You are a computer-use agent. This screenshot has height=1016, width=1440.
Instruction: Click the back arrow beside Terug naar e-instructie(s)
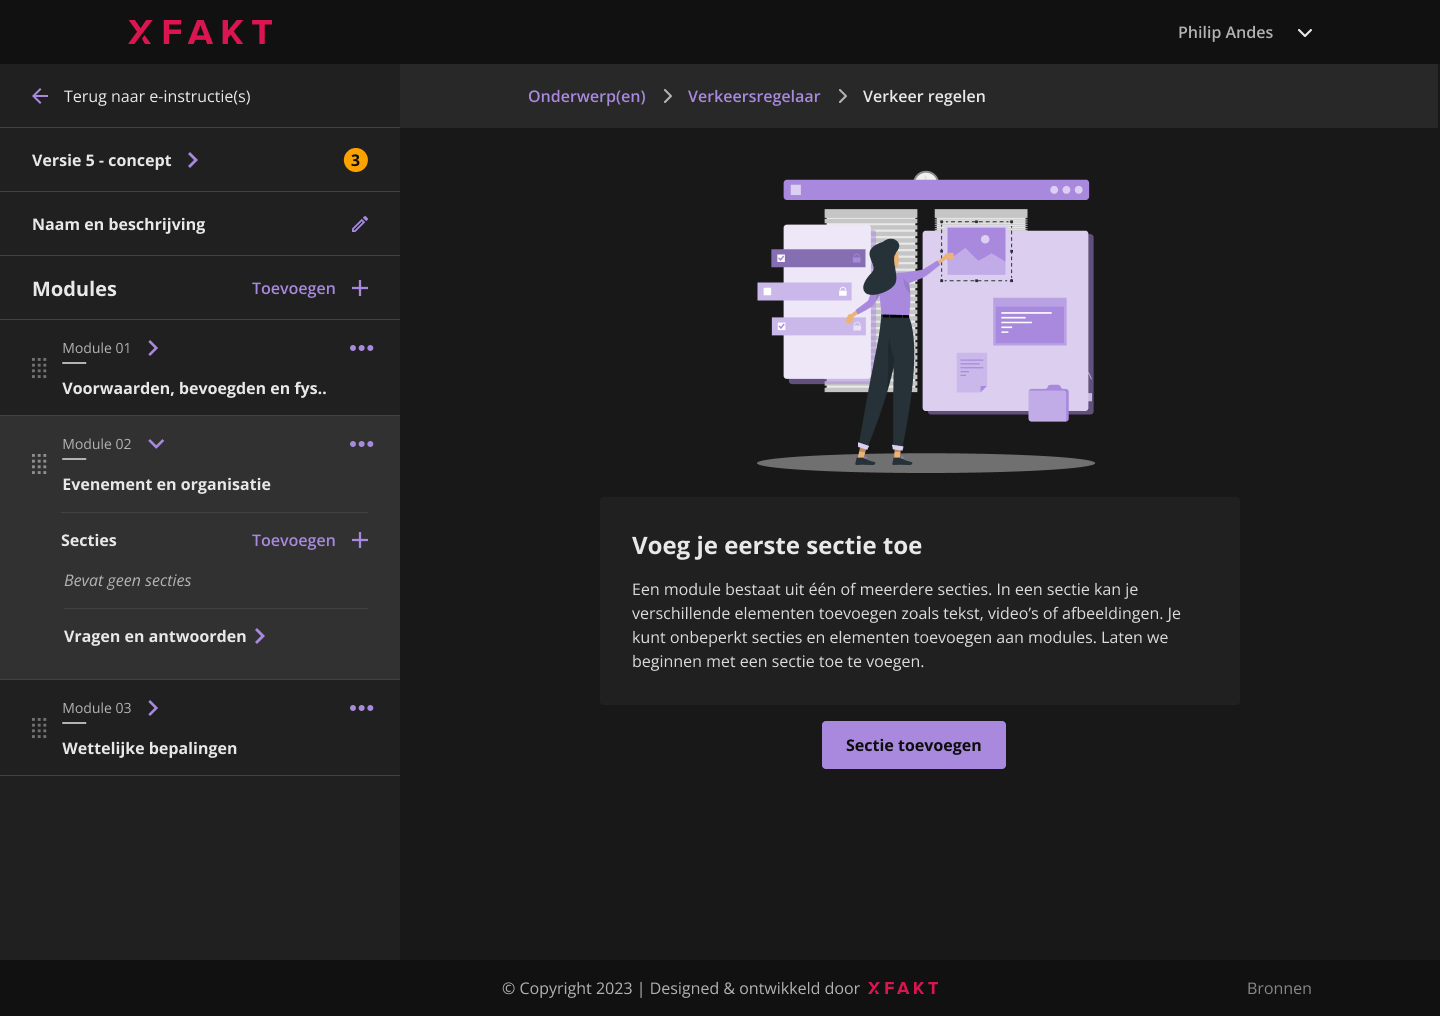click(40, 96)
